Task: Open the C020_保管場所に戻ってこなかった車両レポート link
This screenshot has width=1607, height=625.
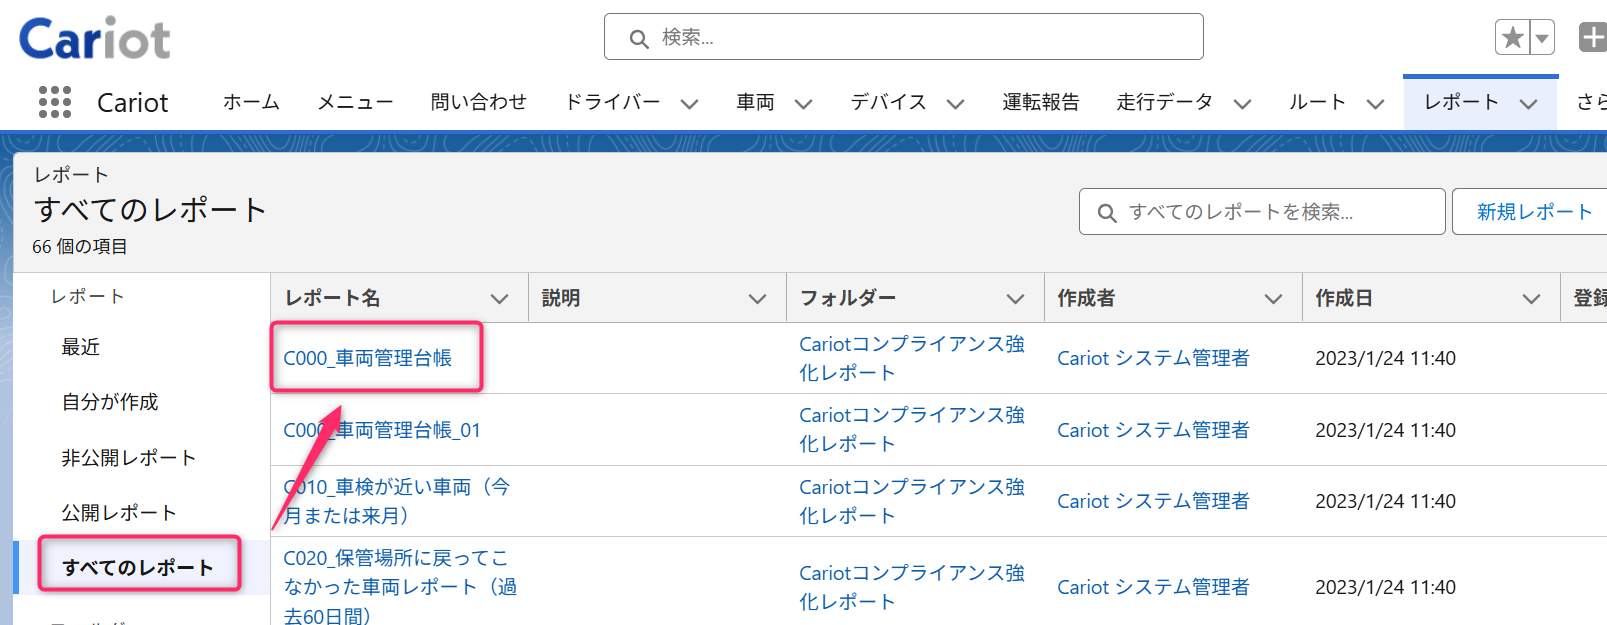Action: click(400, 587)
